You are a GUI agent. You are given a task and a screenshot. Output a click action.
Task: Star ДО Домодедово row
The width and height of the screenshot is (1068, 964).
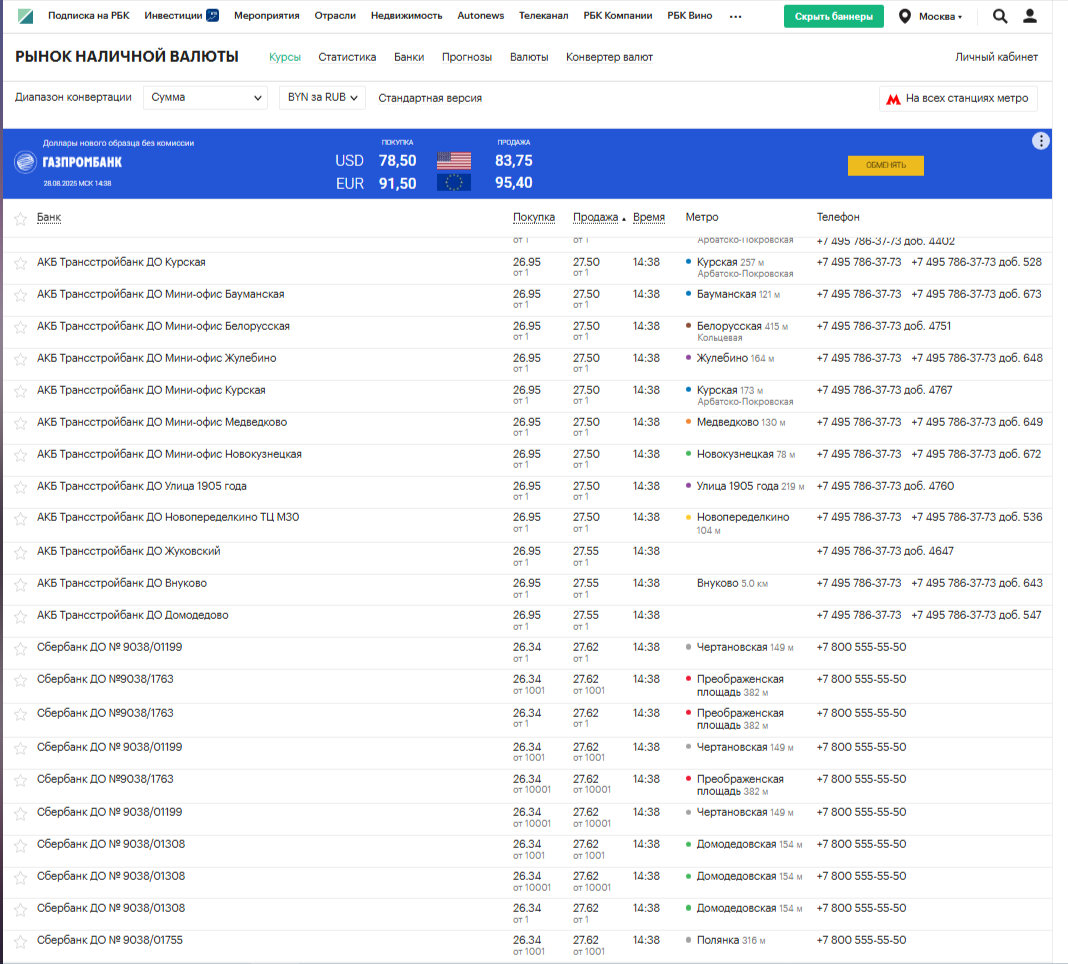(x=20, y=617)
